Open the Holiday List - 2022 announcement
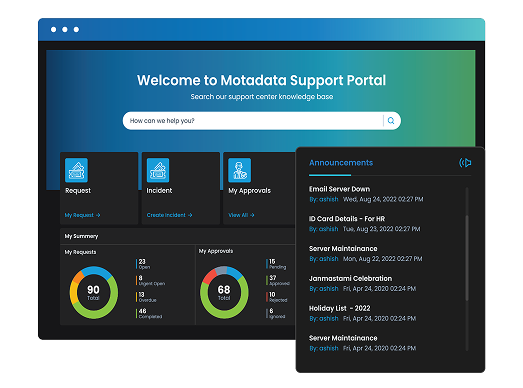 (x=340, y=308)
